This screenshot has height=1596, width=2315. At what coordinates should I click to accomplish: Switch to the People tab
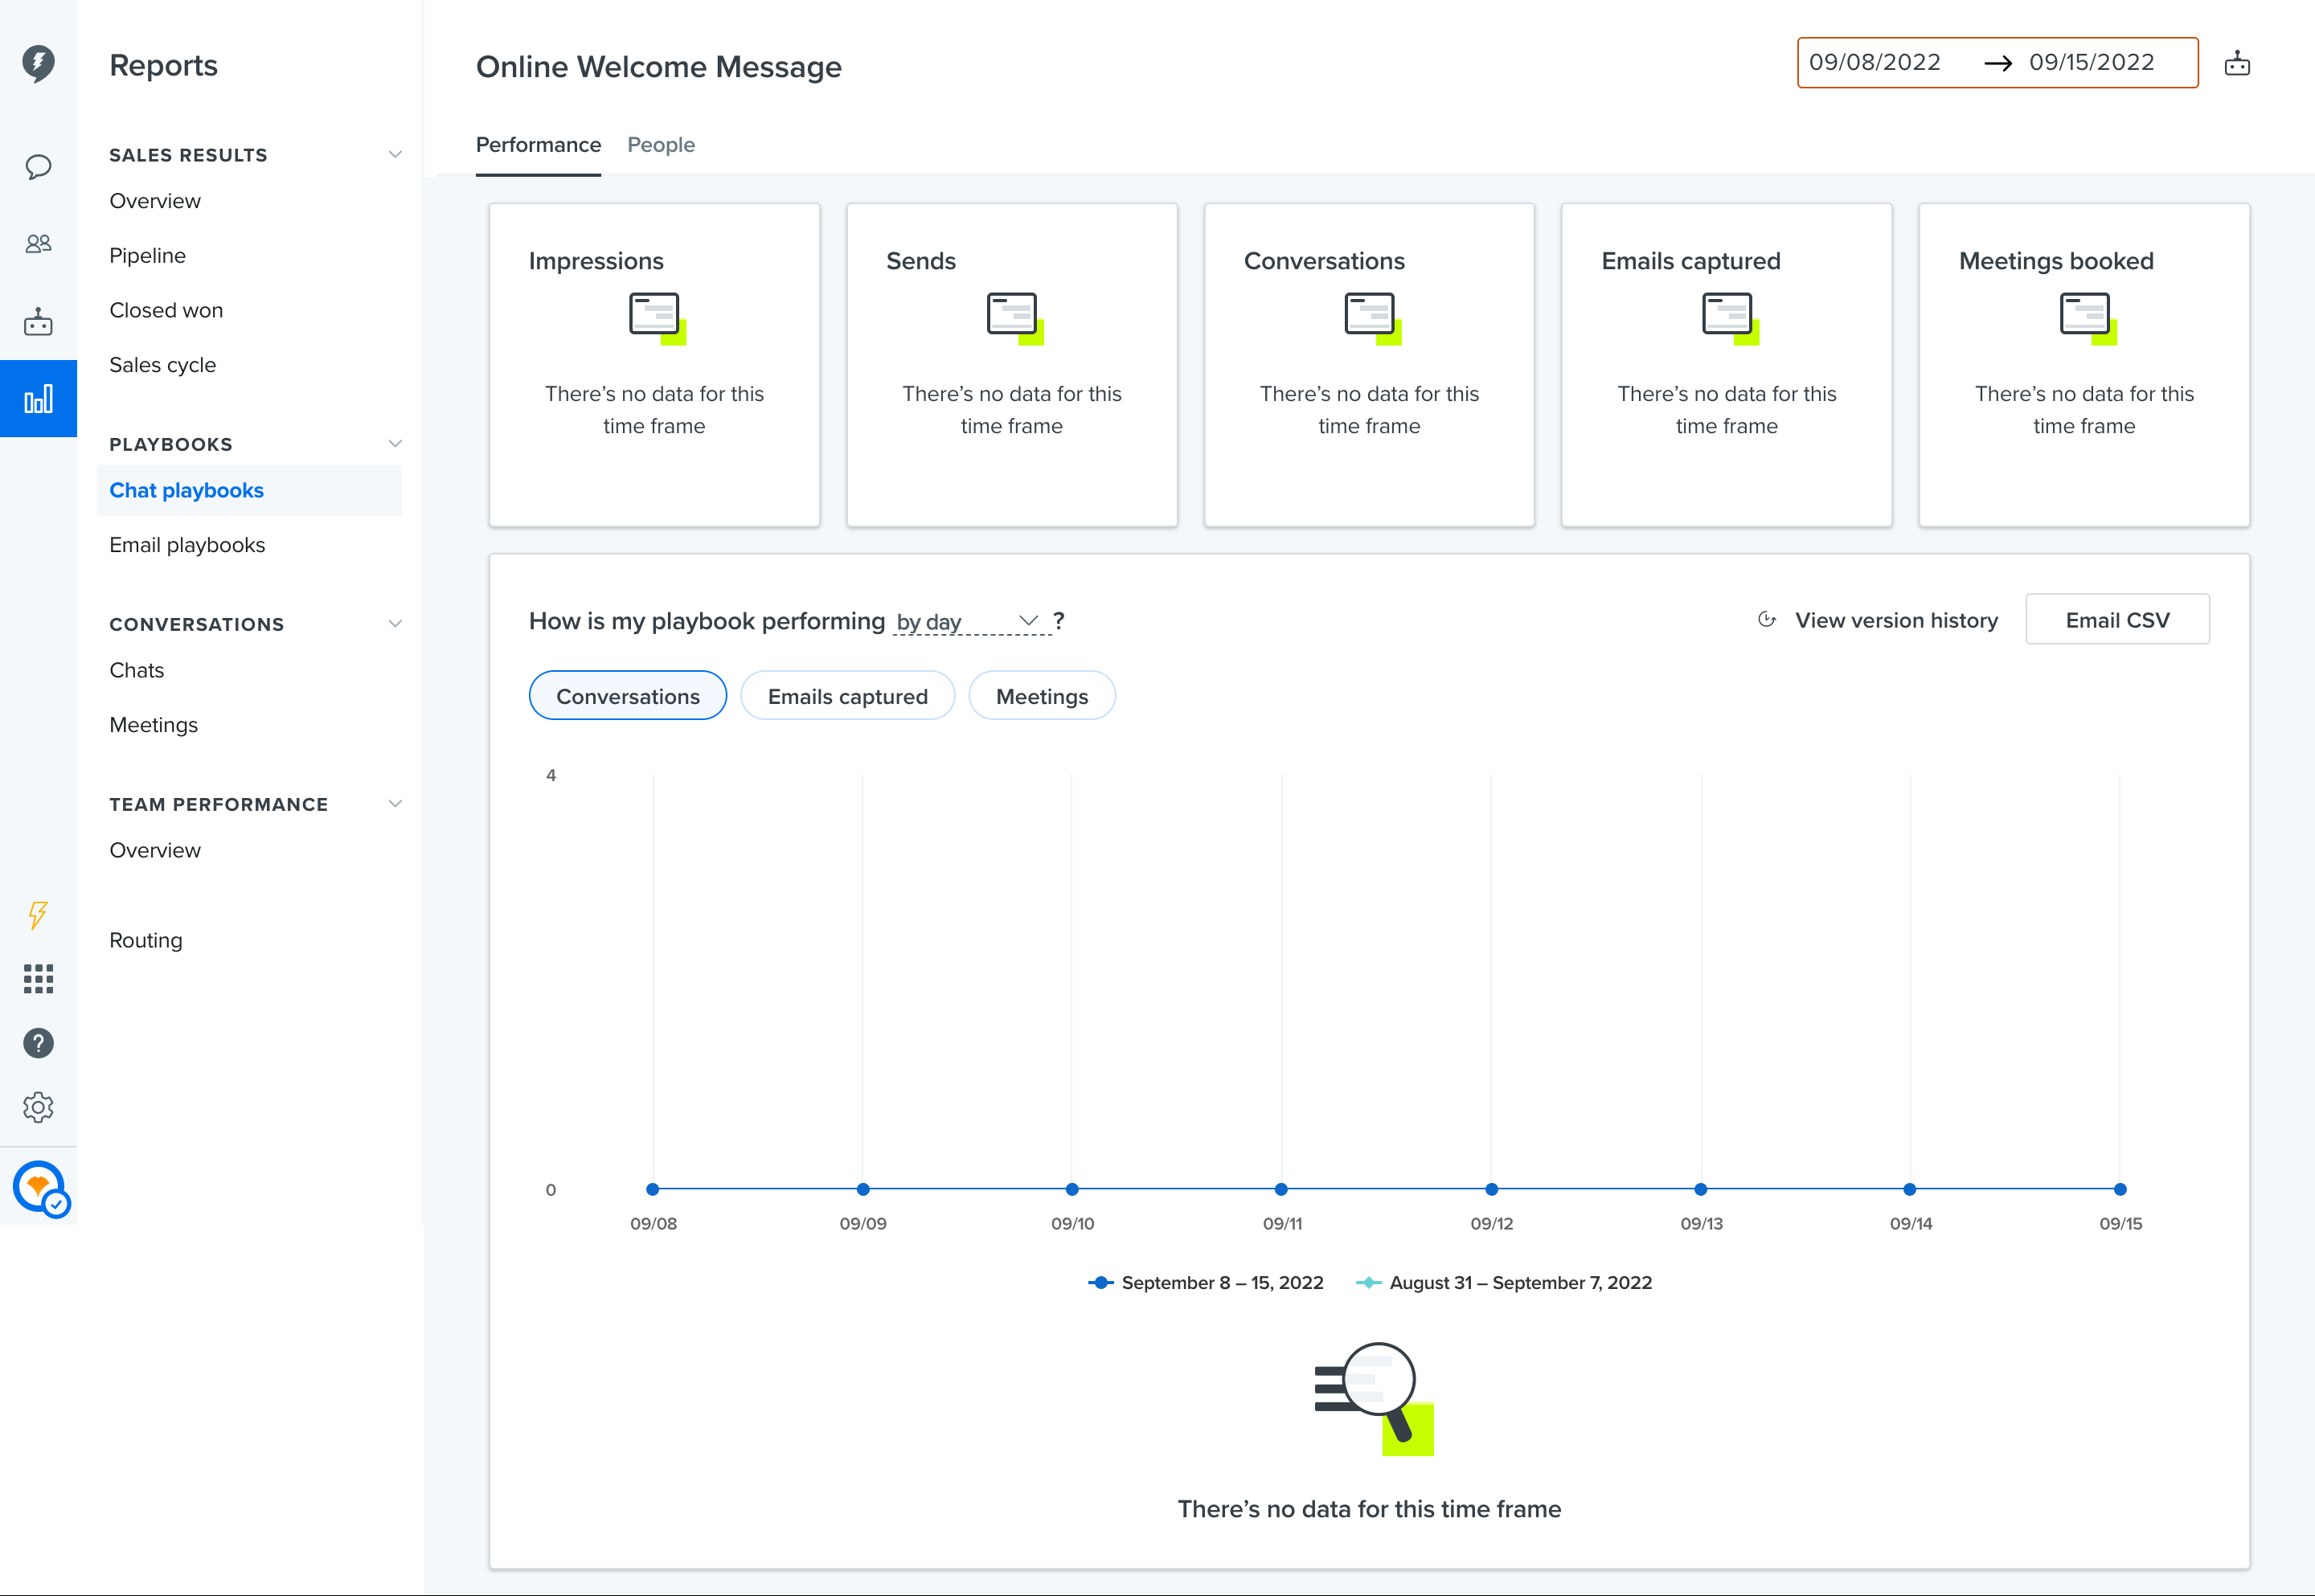point(661,145)
